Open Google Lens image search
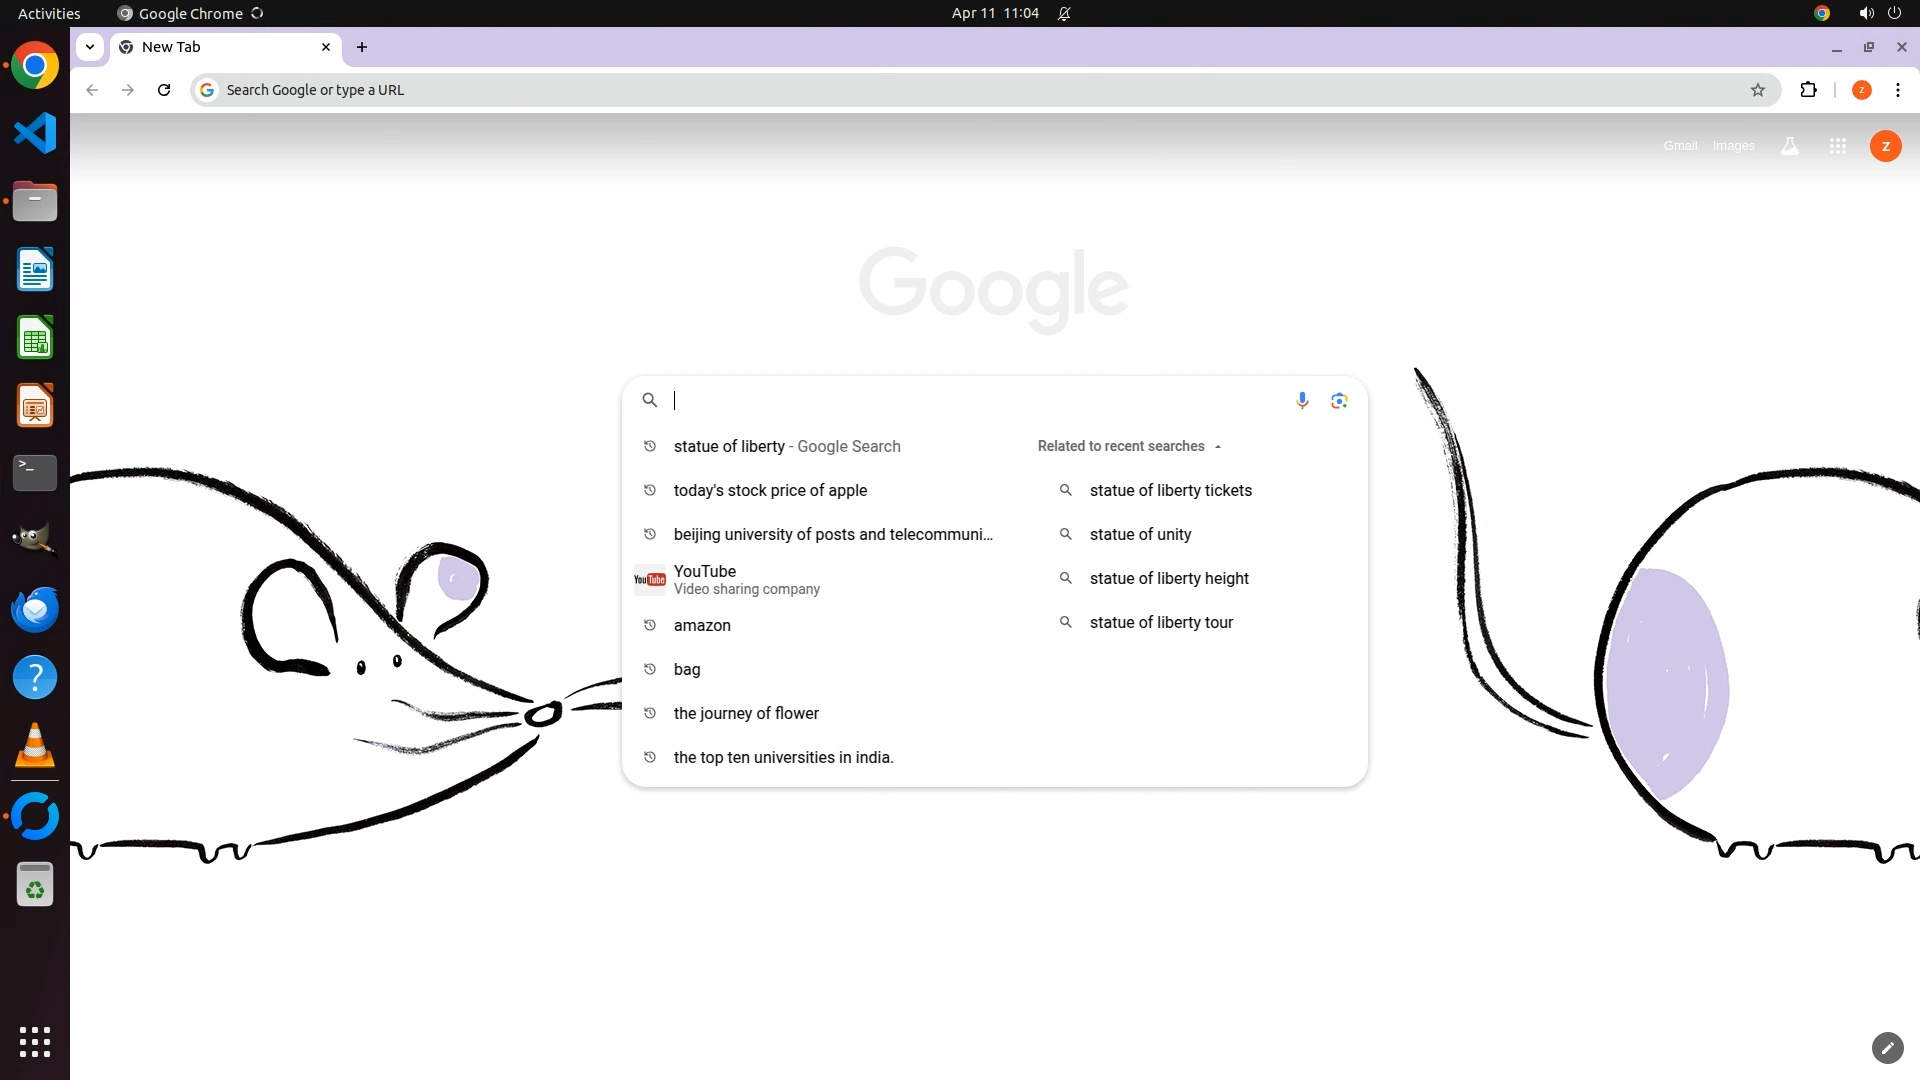 [x=1339, y=400]
